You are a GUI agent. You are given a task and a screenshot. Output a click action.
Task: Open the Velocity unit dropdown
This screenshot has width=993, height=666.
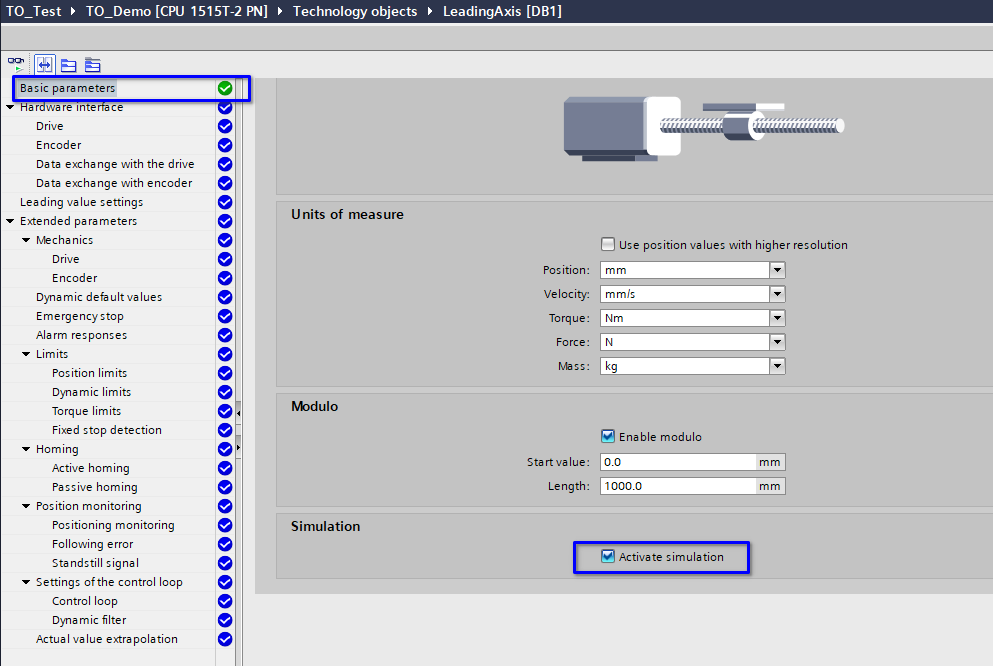click(x=777, y=294)
